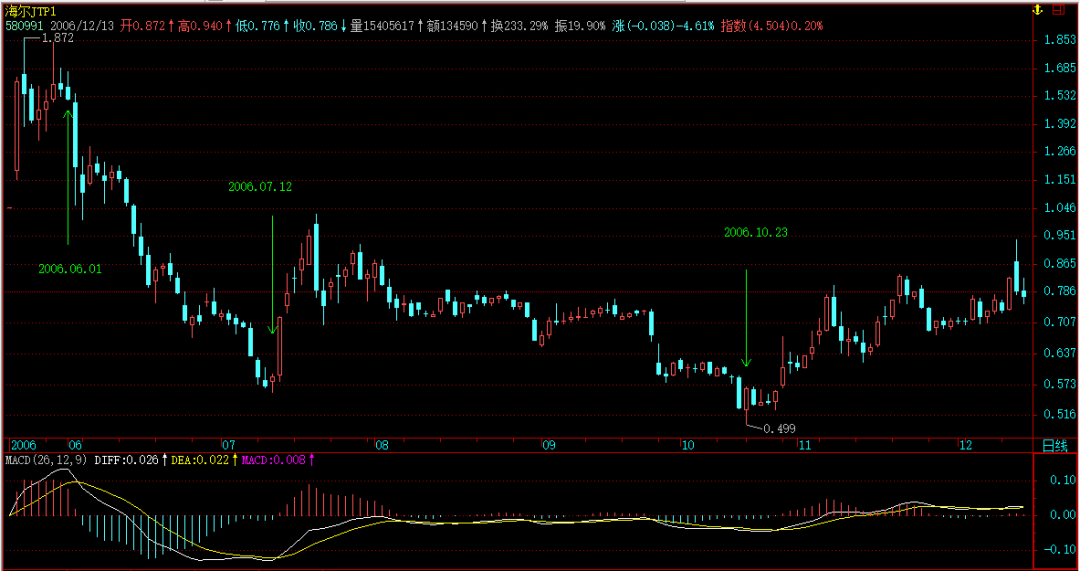Viewport: 1080px width, 571px height.
Task: Click the 0.707 price axis label
Action: [x=1061, y=321]
